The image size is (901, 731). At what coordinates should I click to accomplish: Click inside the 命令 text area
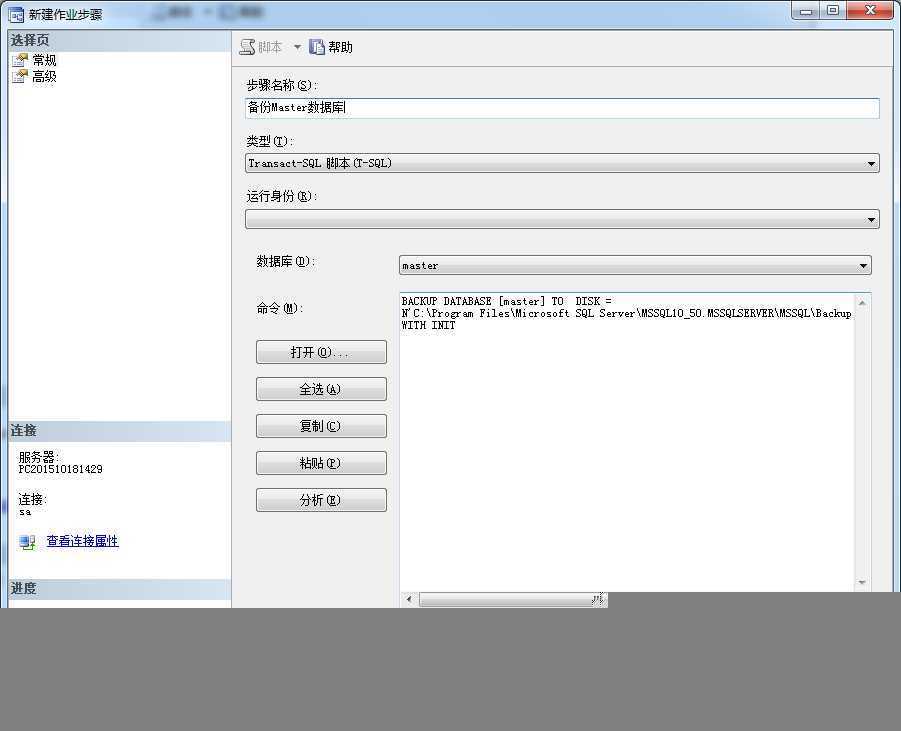point(626,443)
